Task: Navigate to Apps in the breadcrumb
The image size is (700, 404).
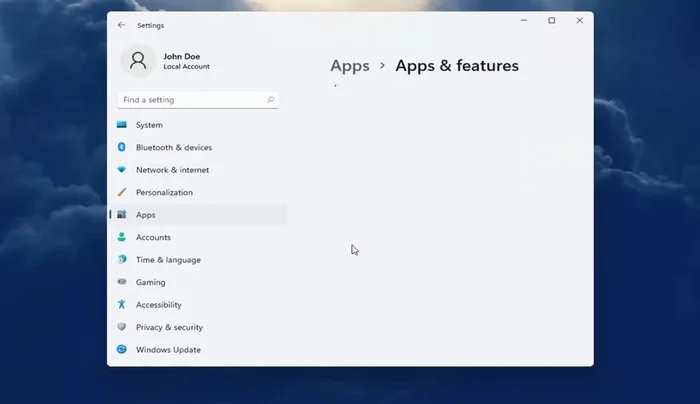Action: pyautogui.click(x=350, y=66)
